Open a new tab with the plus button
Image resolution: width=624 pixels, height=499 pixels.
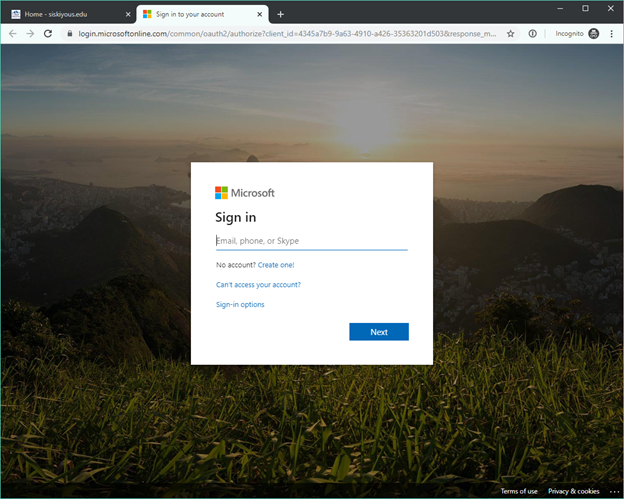coord(281,14)
